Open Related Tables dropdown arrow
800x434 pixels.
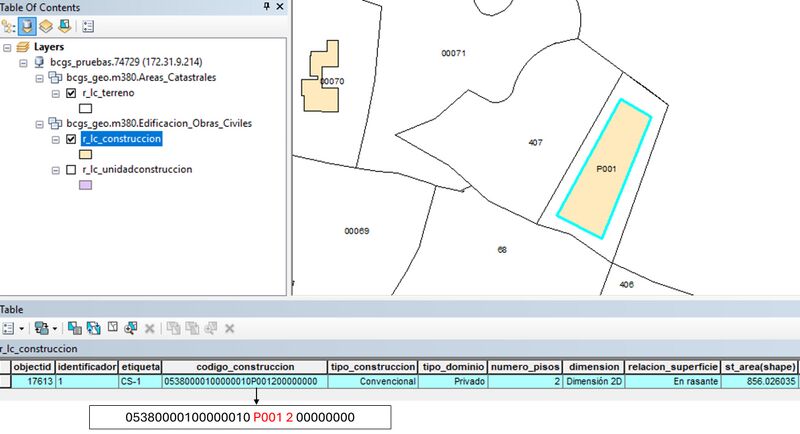pos(56,328)
